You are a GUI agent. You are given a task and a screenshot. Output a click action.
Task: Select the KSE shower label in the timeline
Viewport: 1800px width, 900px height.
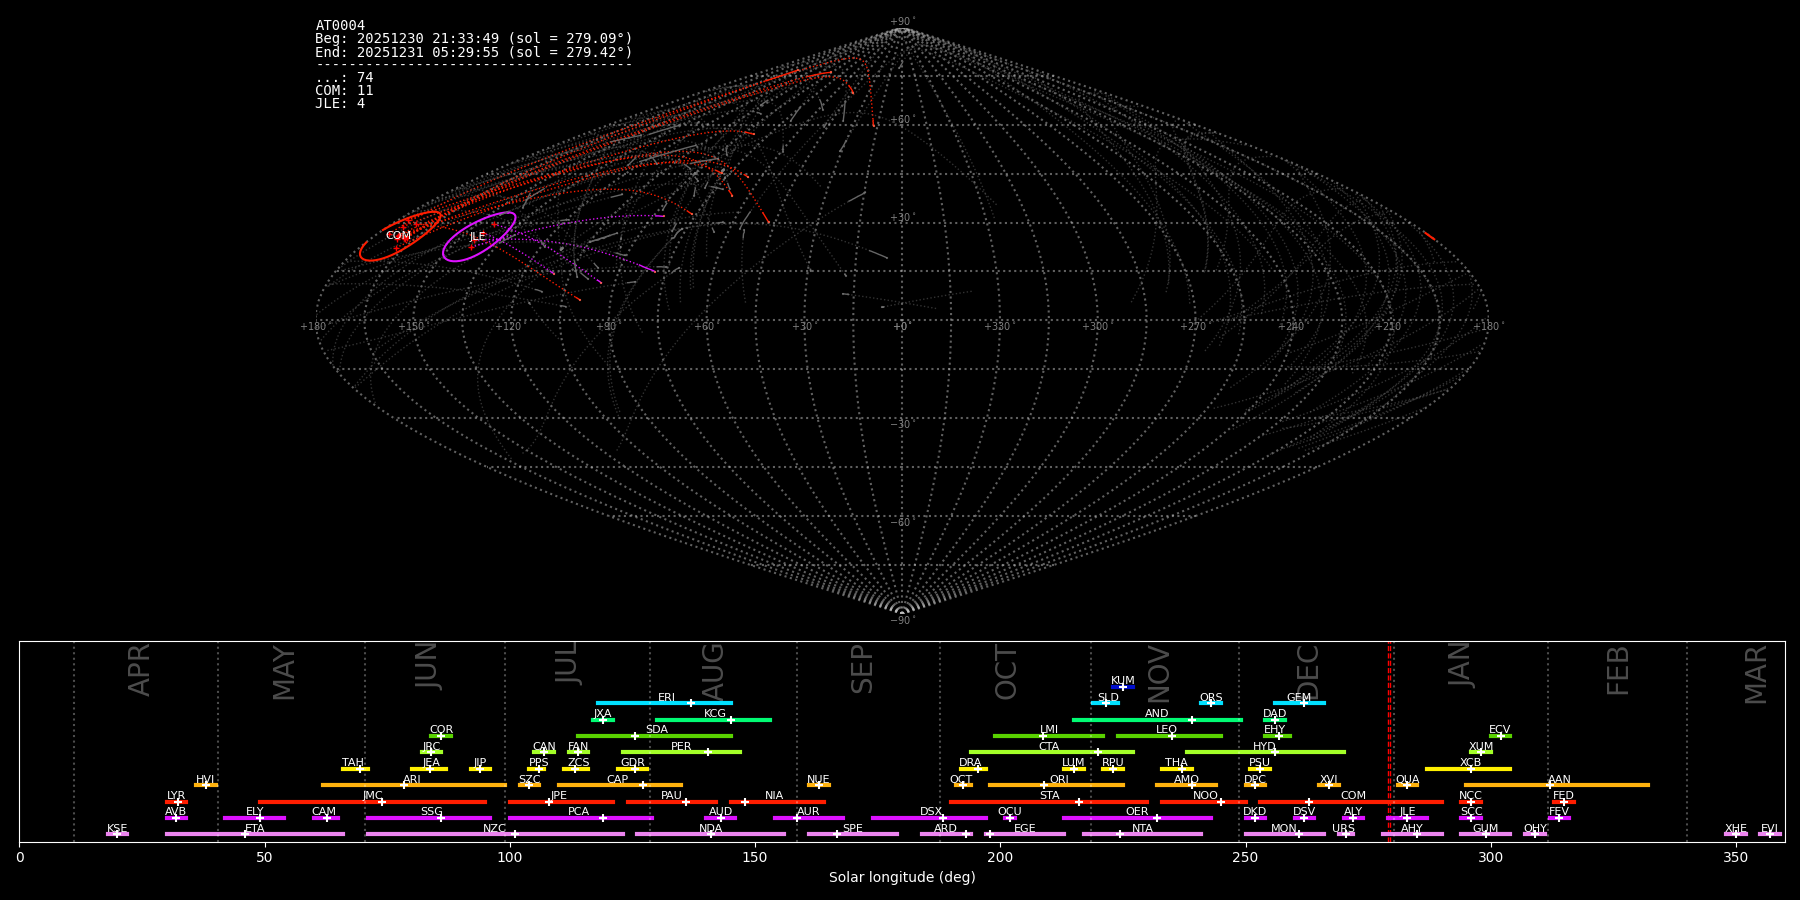pos(117,829)
